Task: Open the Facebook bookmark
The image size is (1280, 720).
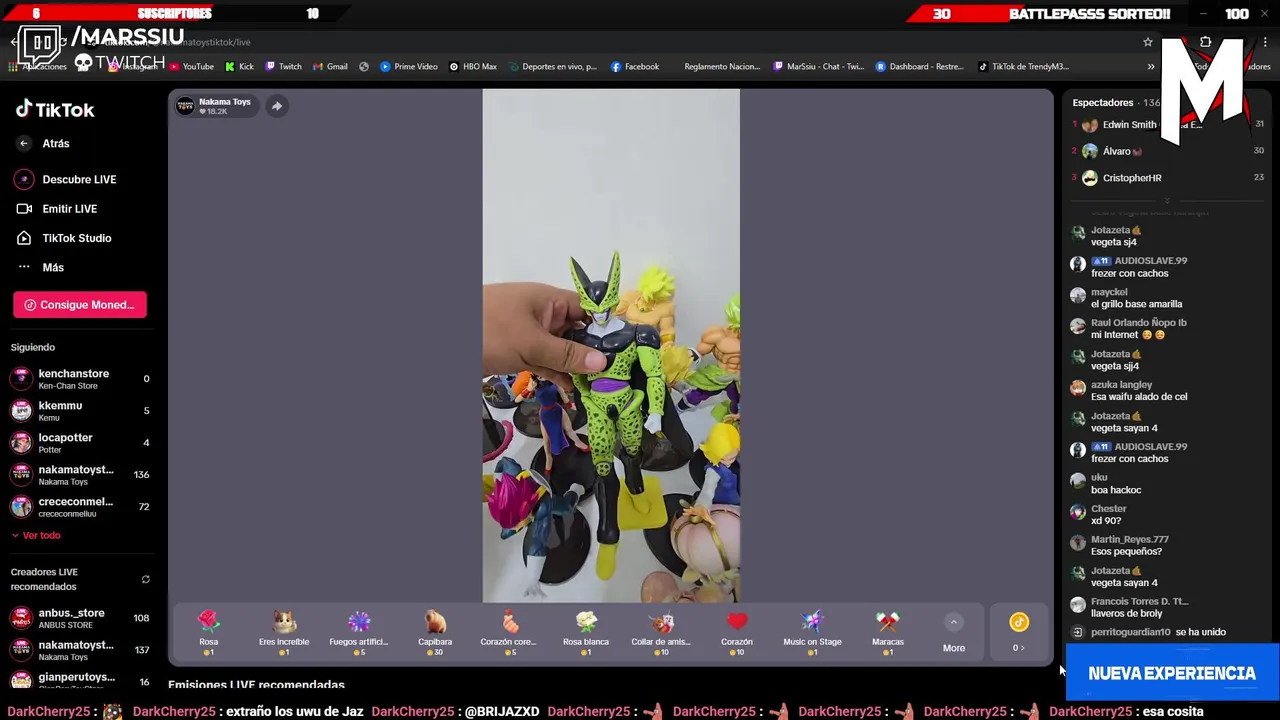Action: point(634,67)
